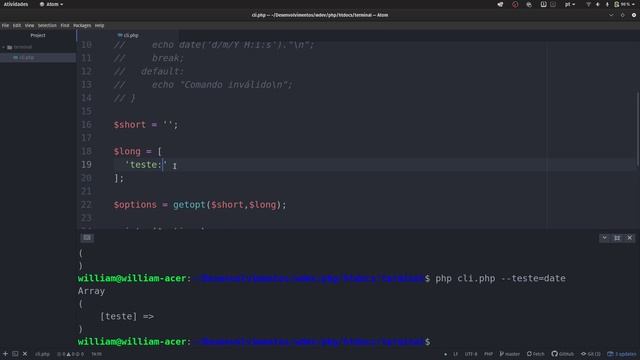Image resolution: width=640 pixels, height=360 pixels.
Task: Click the getopt function call on line 22
Action: click(x=189, y=205)
